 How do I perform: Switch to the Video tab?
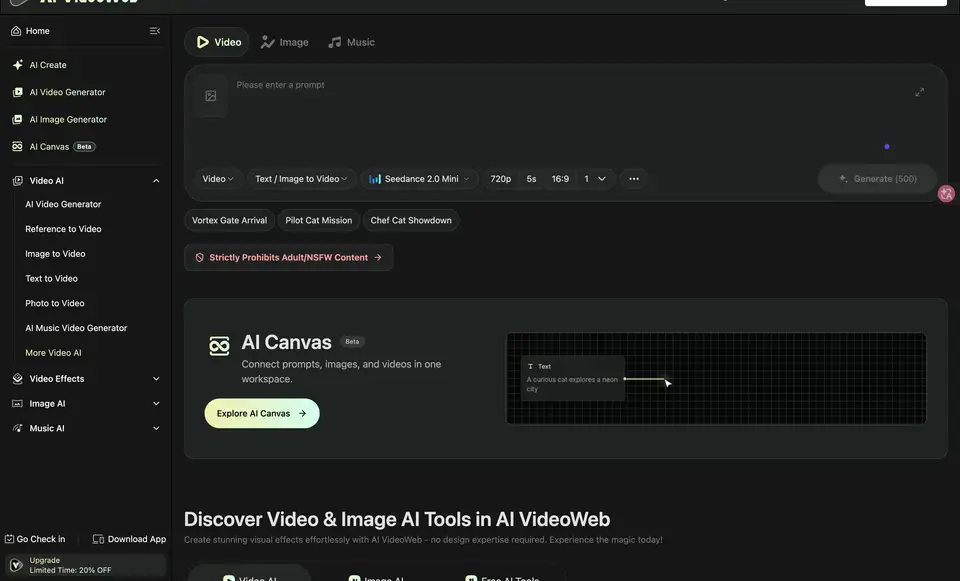click(217, 42)
